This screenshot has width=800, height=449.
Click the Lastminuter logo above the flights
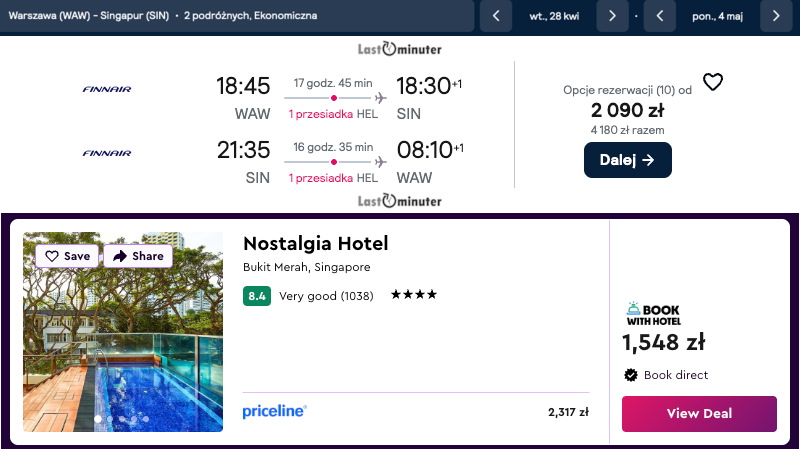tap(400, 49)
